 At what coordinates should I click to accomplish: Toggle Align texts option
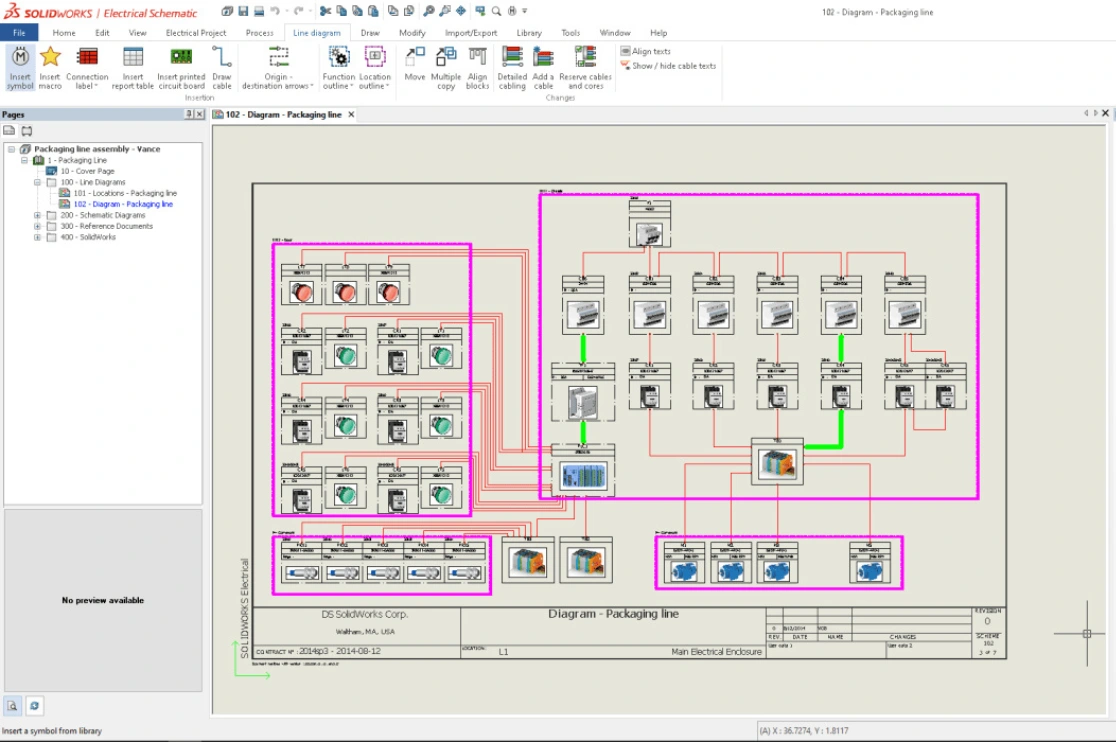click(x=645, y=51)
